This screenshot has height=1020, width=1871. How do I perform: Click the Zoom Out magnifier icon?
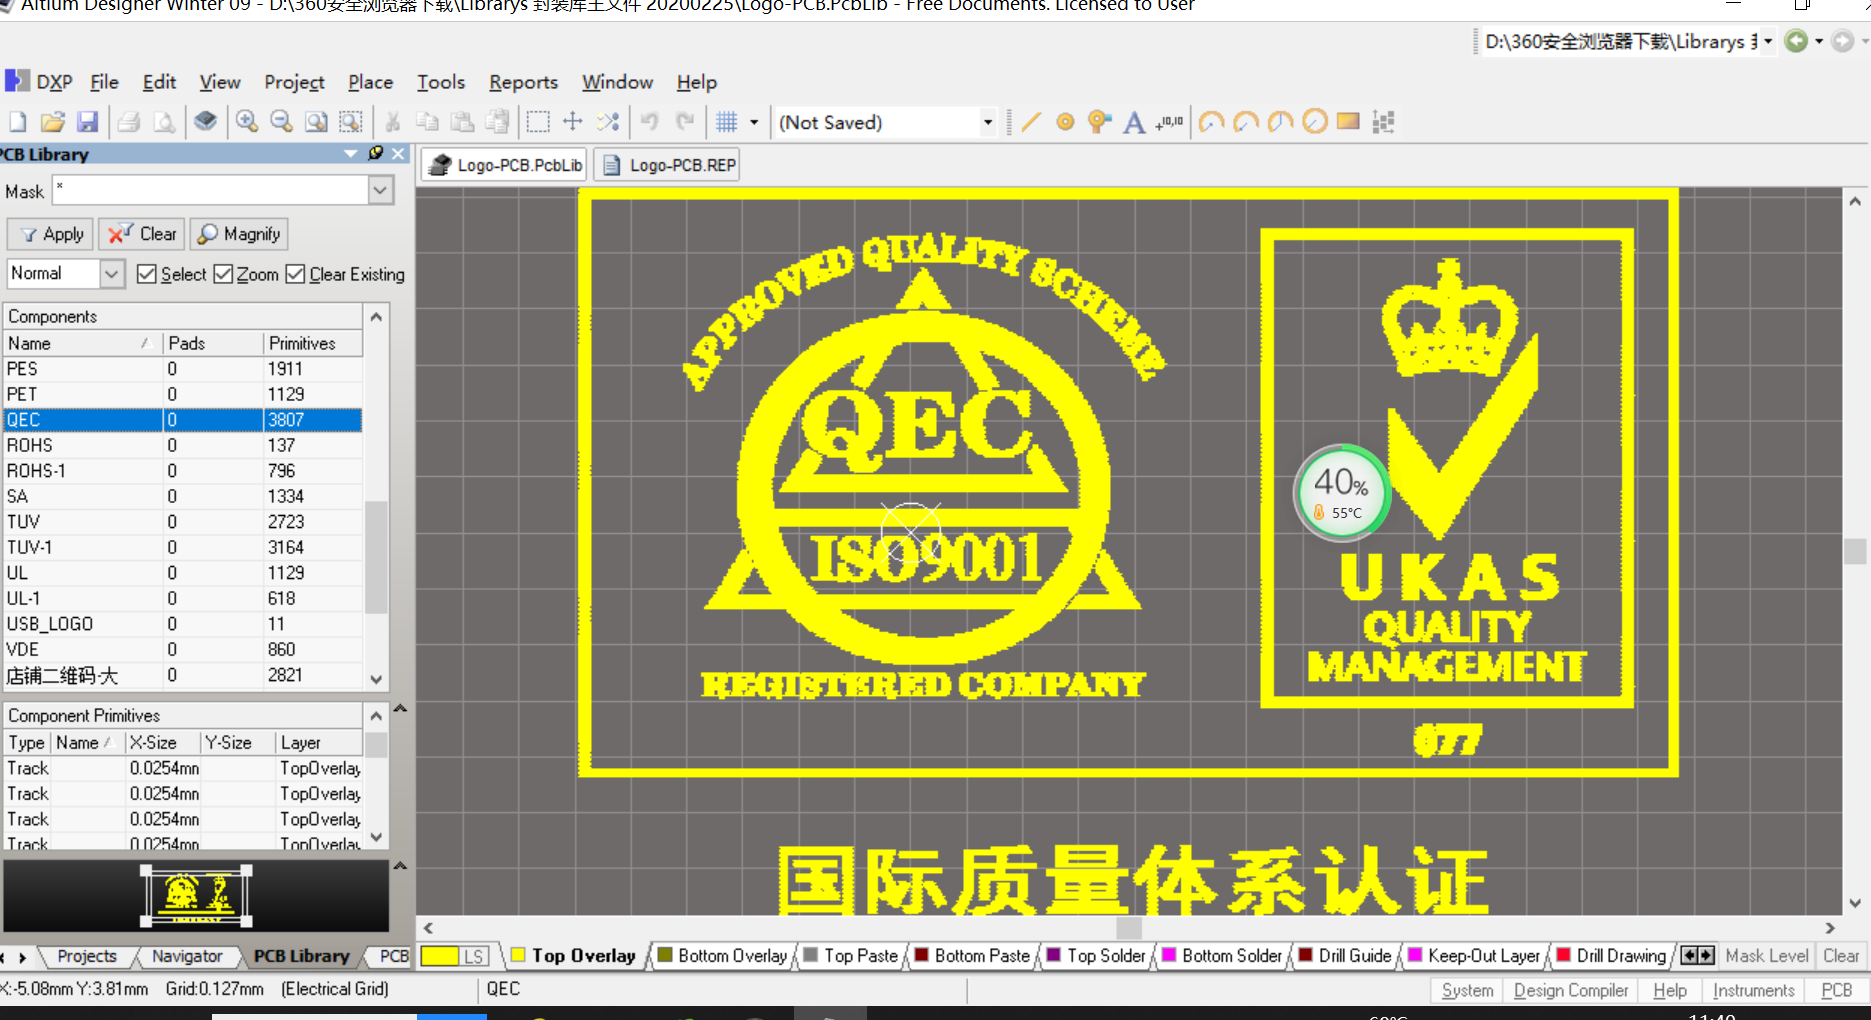(282, 122)
